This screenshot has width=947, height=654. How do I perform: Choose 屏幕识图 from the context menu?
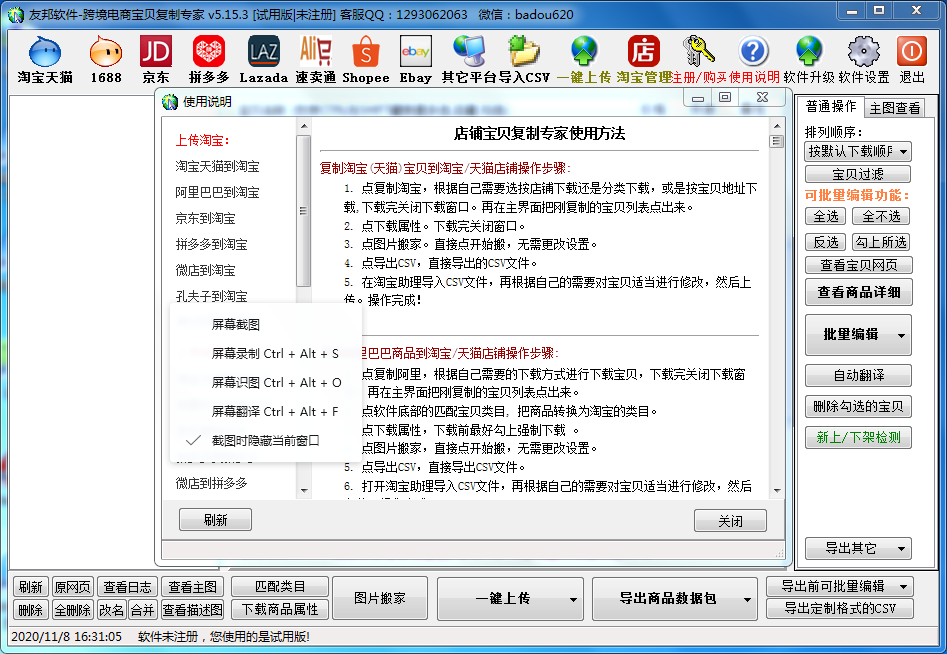pyautogui.click(x=276, y=382)
